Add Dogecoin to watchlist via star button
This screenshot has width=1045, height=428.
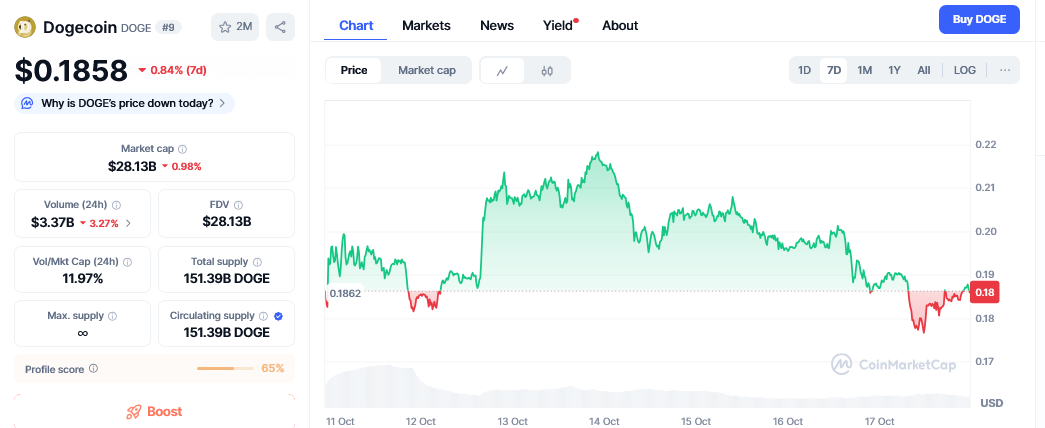[x=235, y=27]
